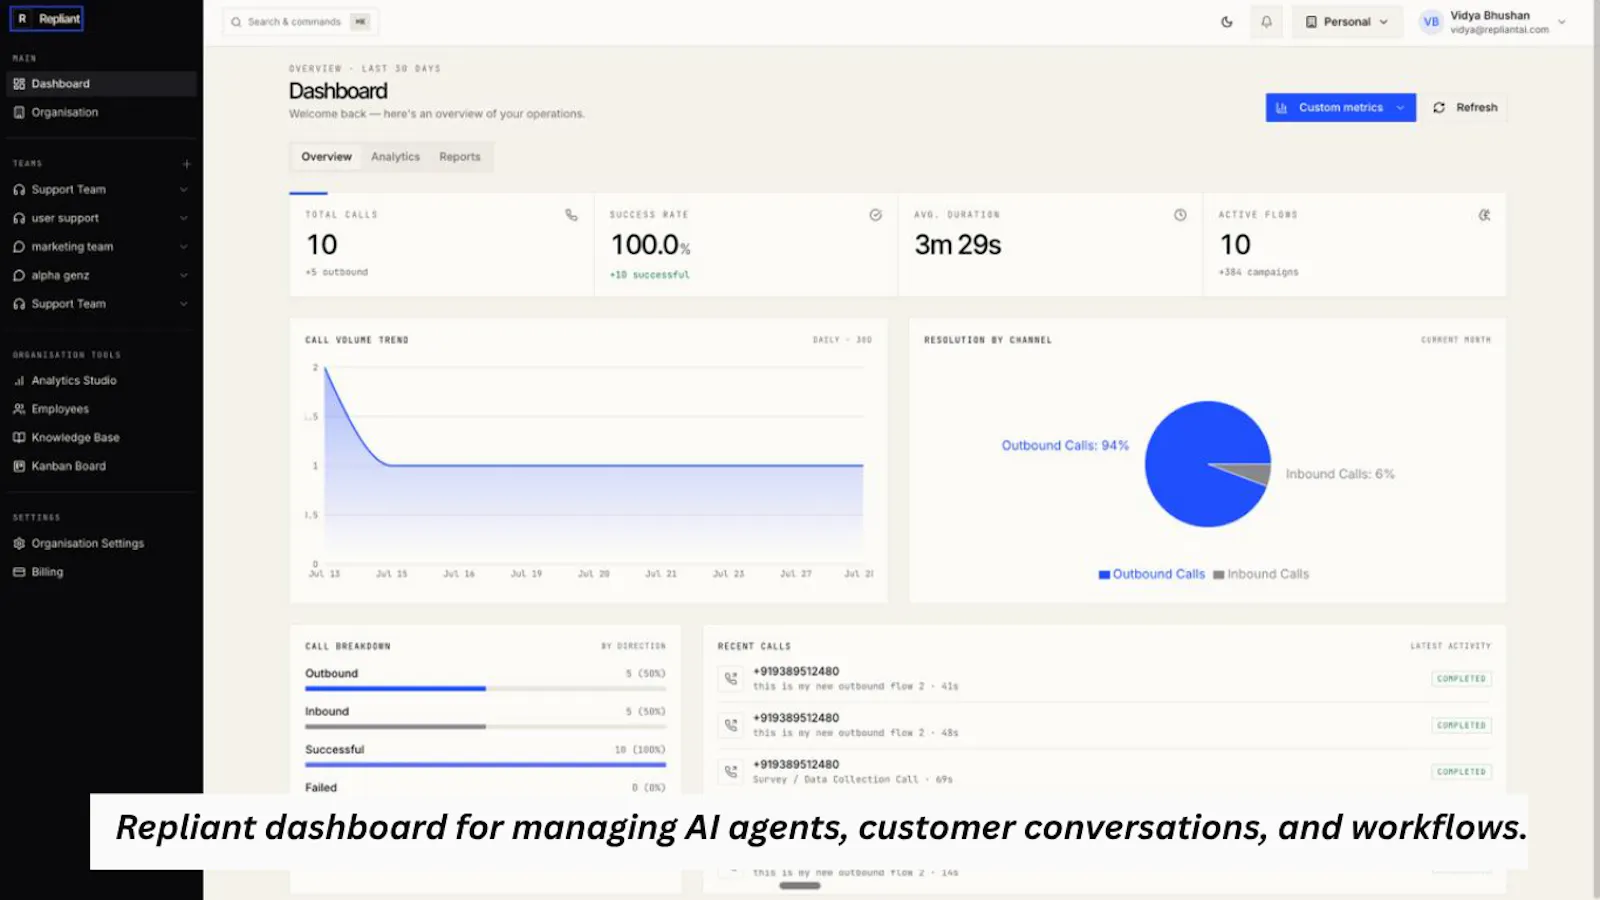The height and width of the screenshot is (900, 1600).
Task: Click the "By Direction" label in Call Breakdown
Action: click(633, 646)
